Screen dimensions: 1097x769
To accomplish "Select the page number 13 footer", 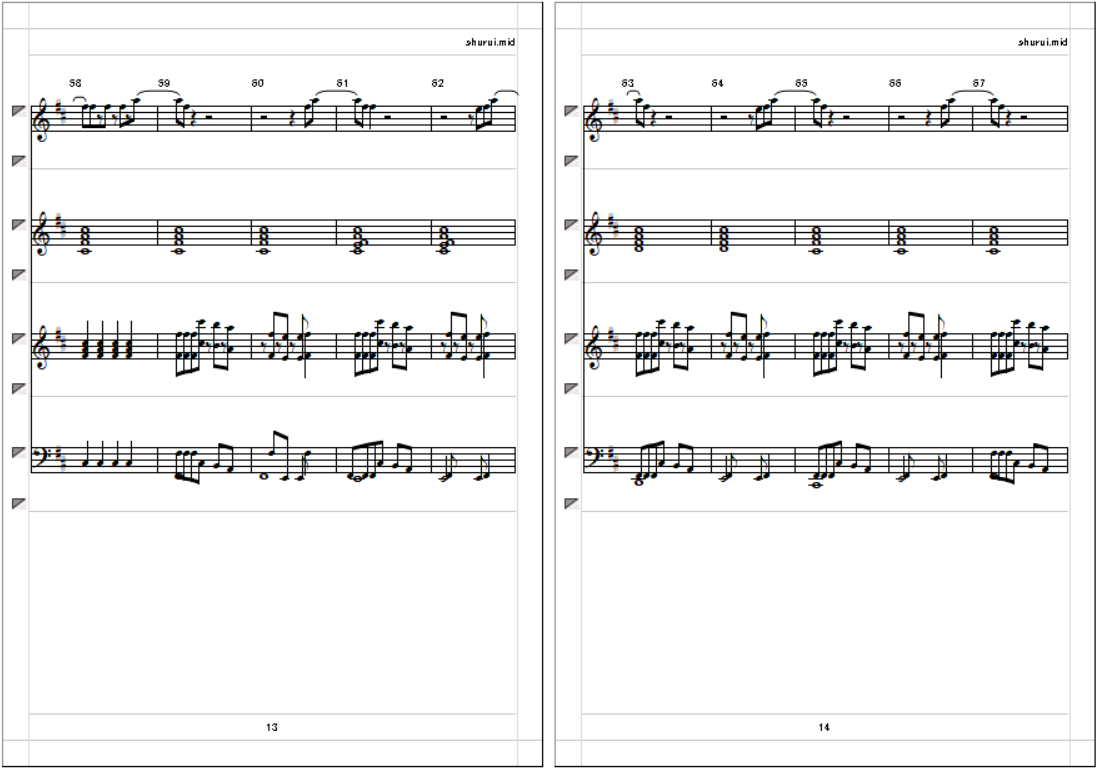I will point(271,727).
